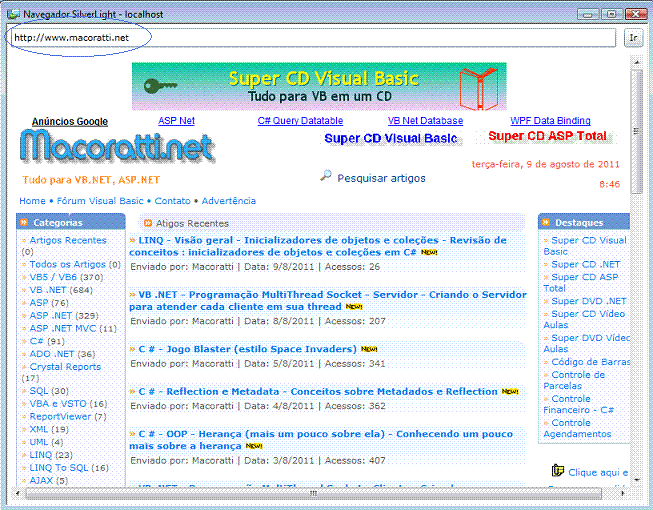Select the AJAX (5) category
653x510 pixels.
coord(41,480)
